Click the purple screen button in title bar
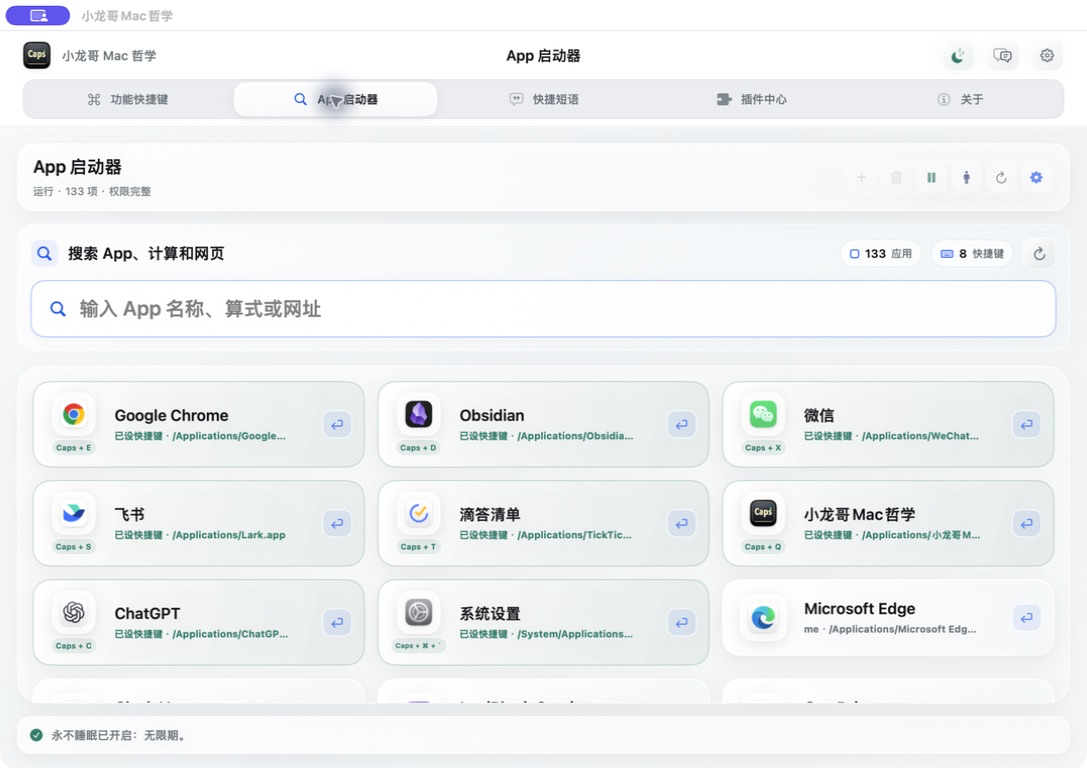This screenshot has width=1087, height=768. [x=38, y=15]
